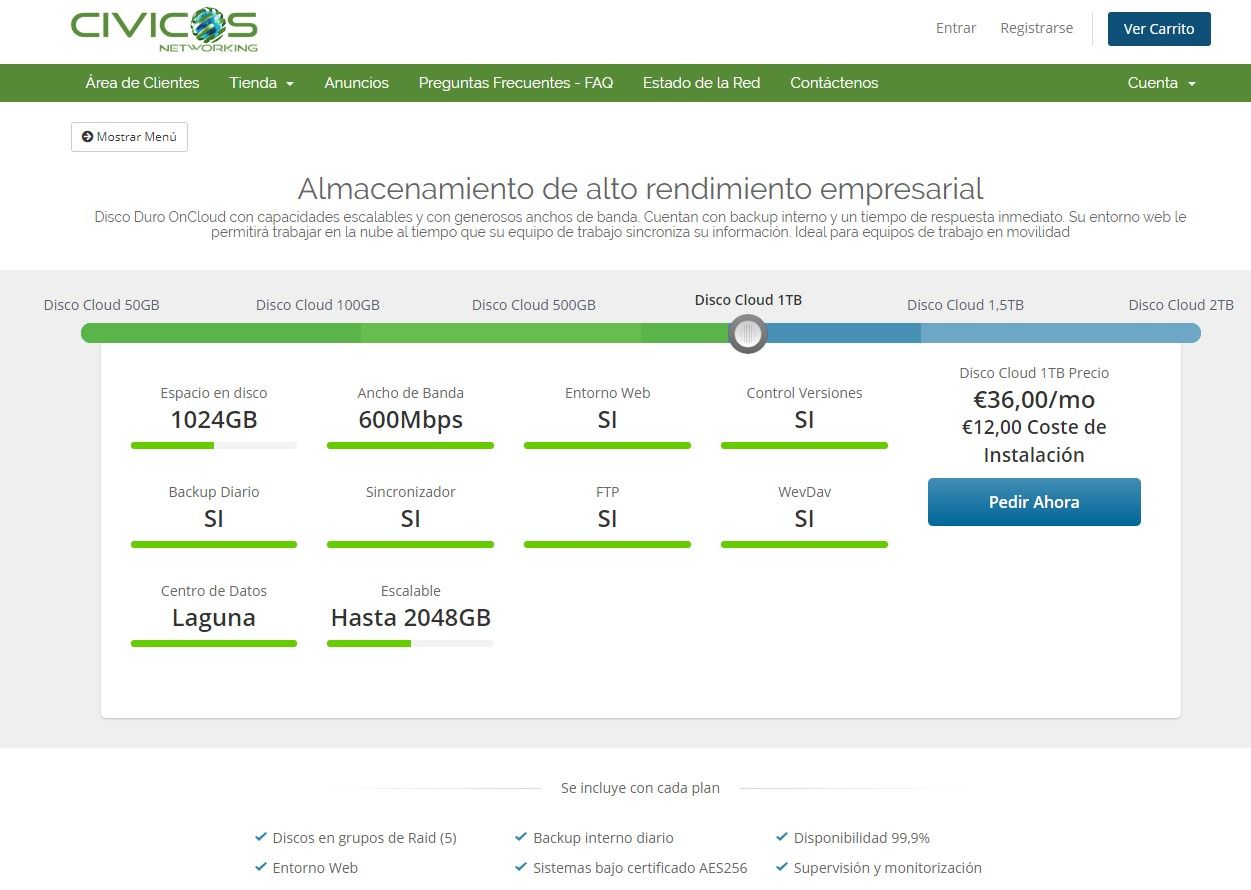Click the Hasta 2048GB scalable value
Screen dimensions: 1251x890
[410, 618]
